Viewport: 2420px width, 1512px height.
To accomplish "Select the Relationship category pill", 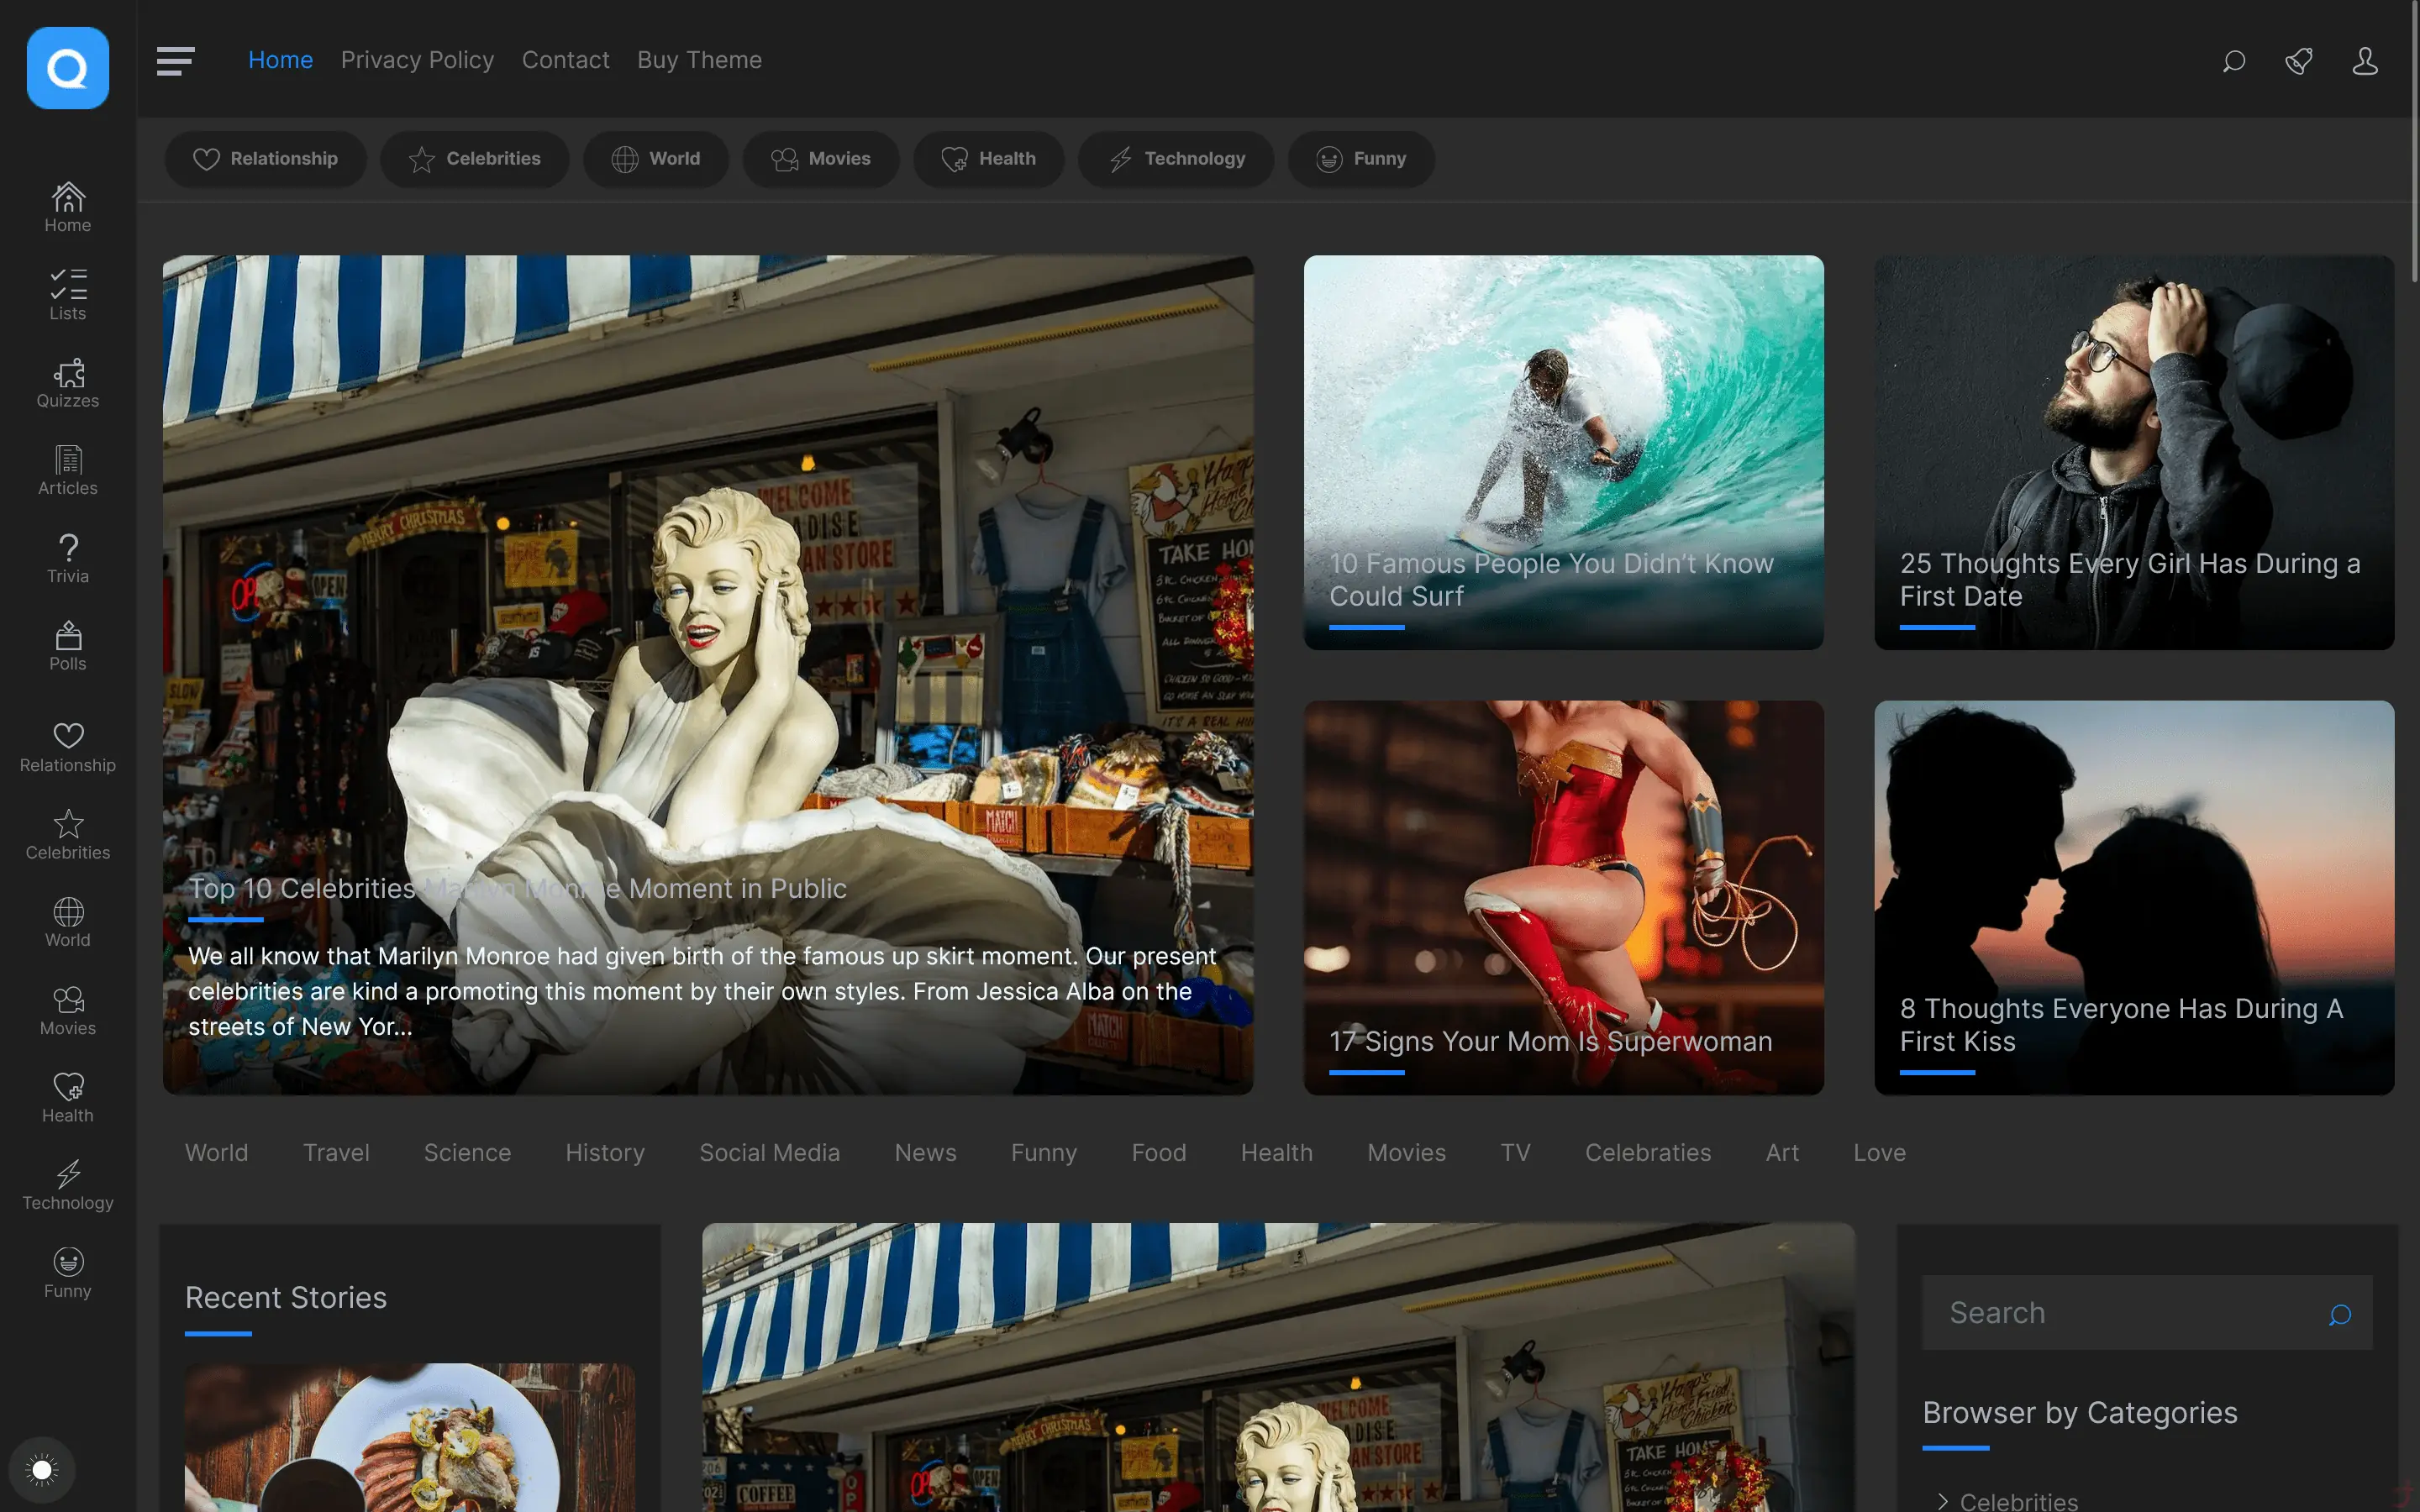I will pyautogui.click(x=265, y=159).
